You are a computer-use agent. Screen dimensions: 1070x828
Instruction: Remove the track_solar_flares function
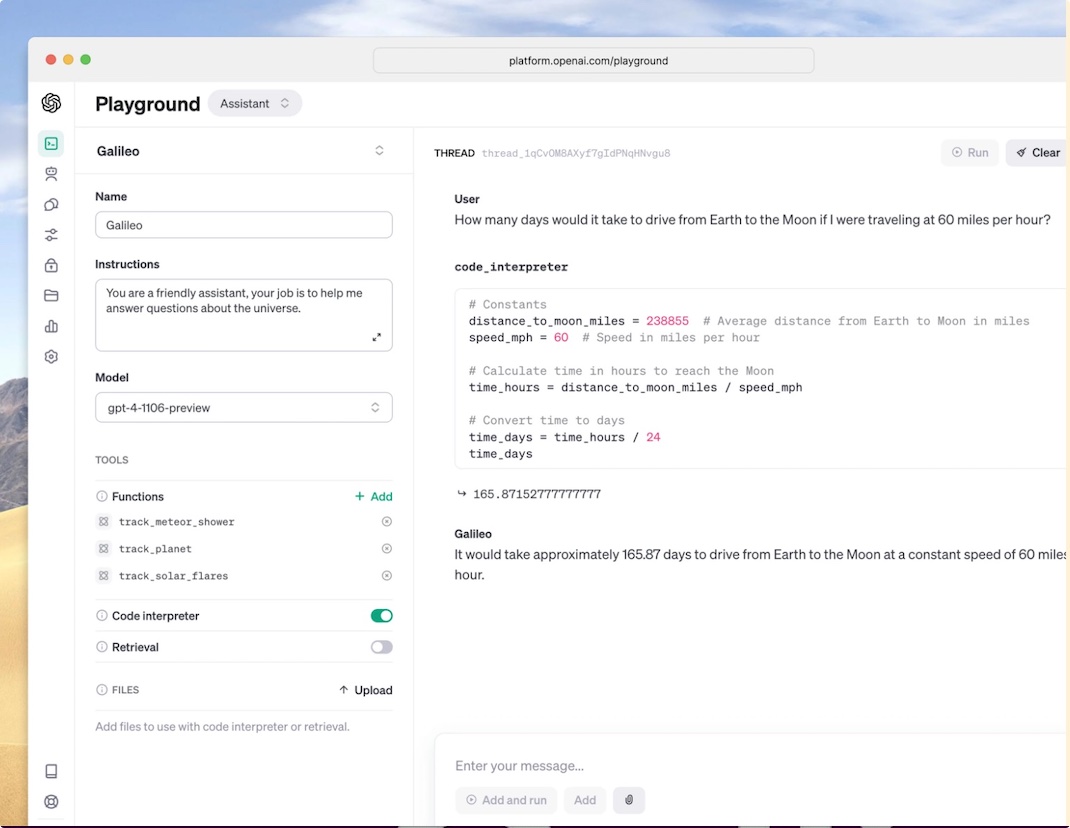tap(386, 575)
